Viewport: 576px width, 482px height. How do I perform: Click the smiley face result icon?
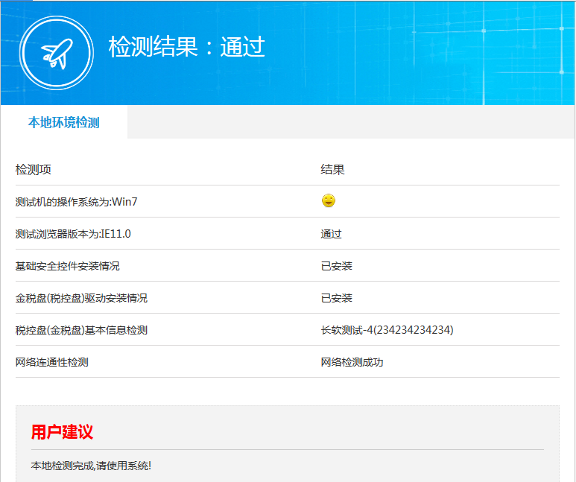click(x=328, y=201)
